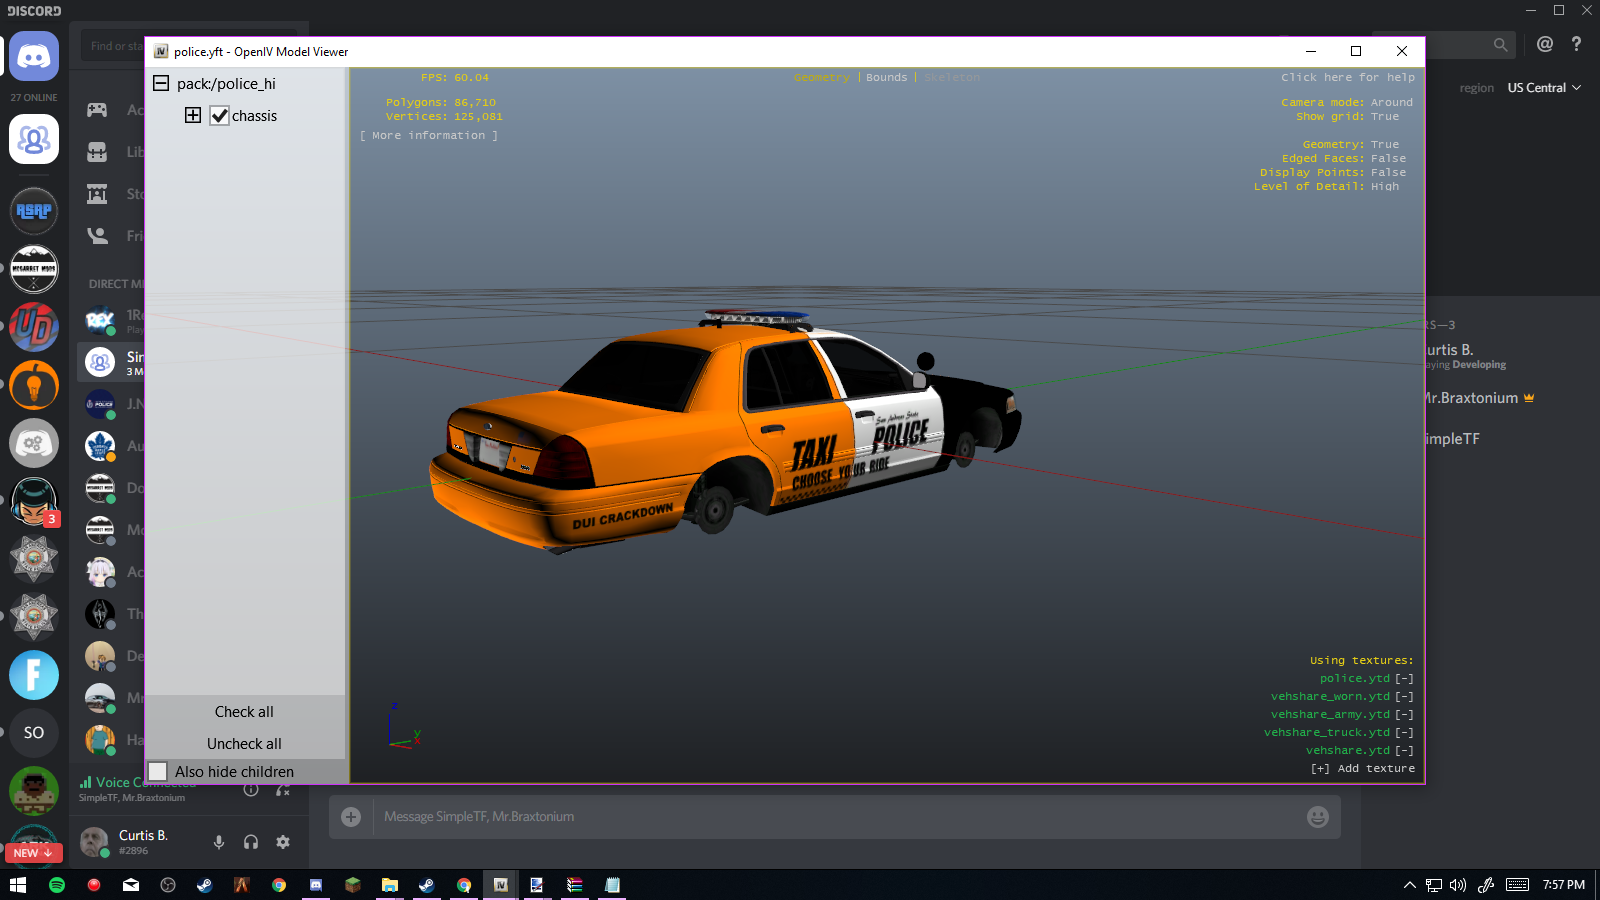Expand the chassis tree node

click(193, 115)
